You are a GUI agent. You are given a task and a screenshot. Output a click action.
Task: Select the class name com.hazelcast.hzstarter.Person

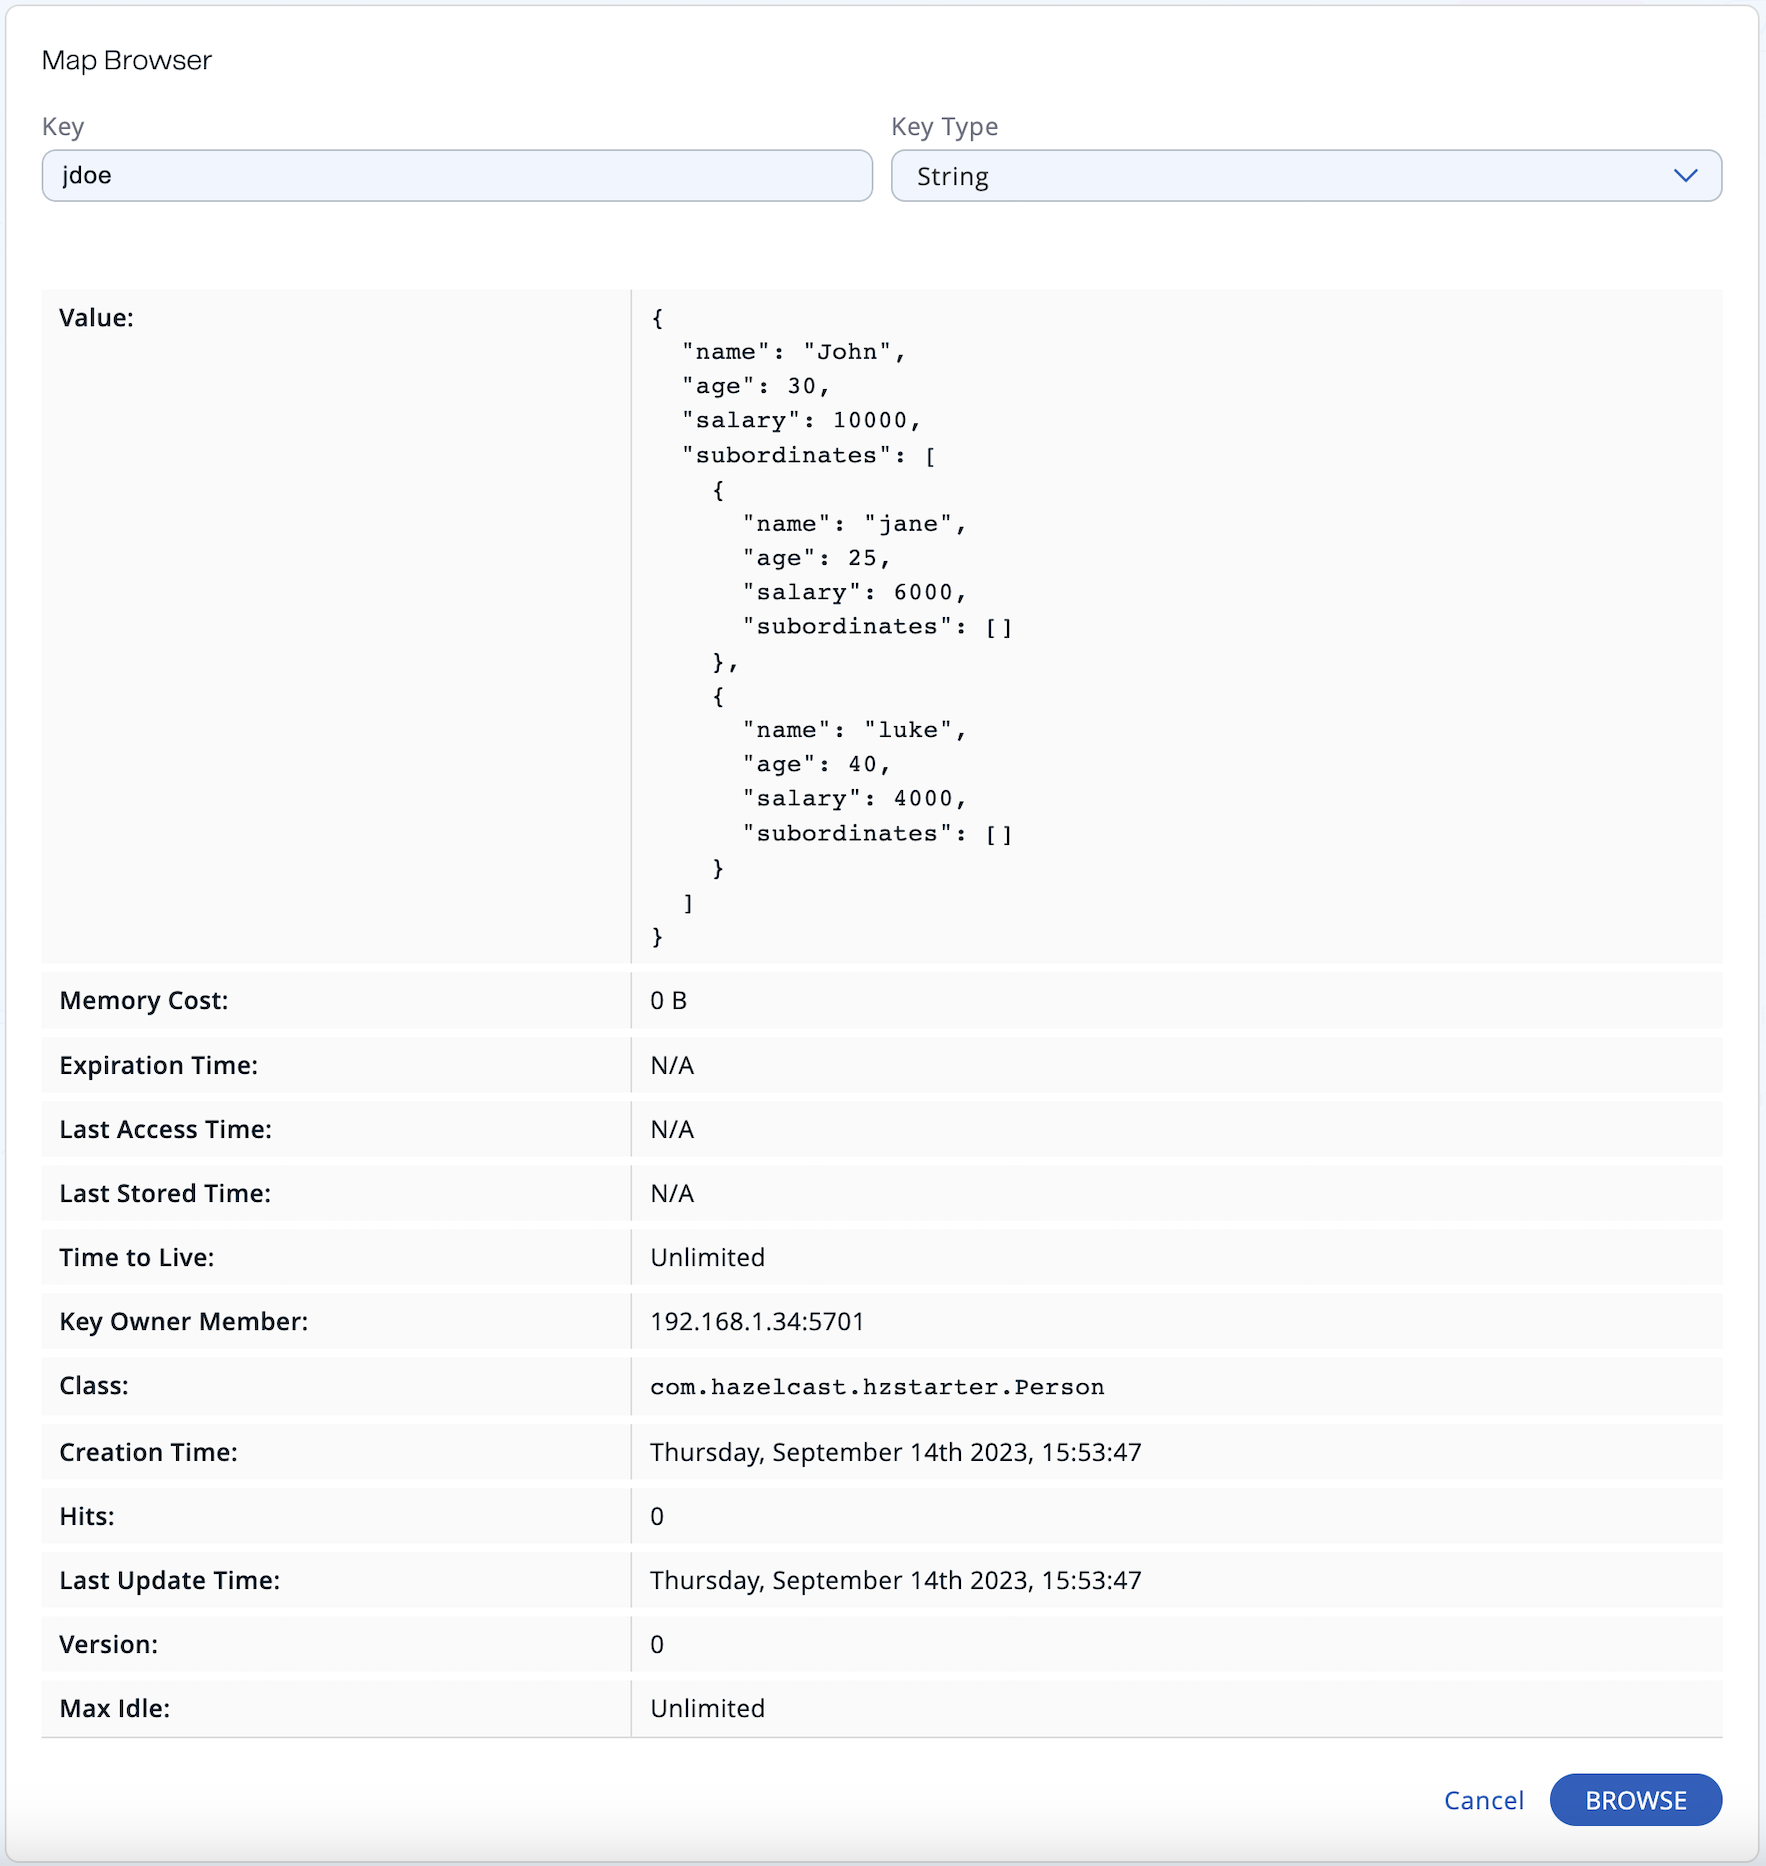876,1386
